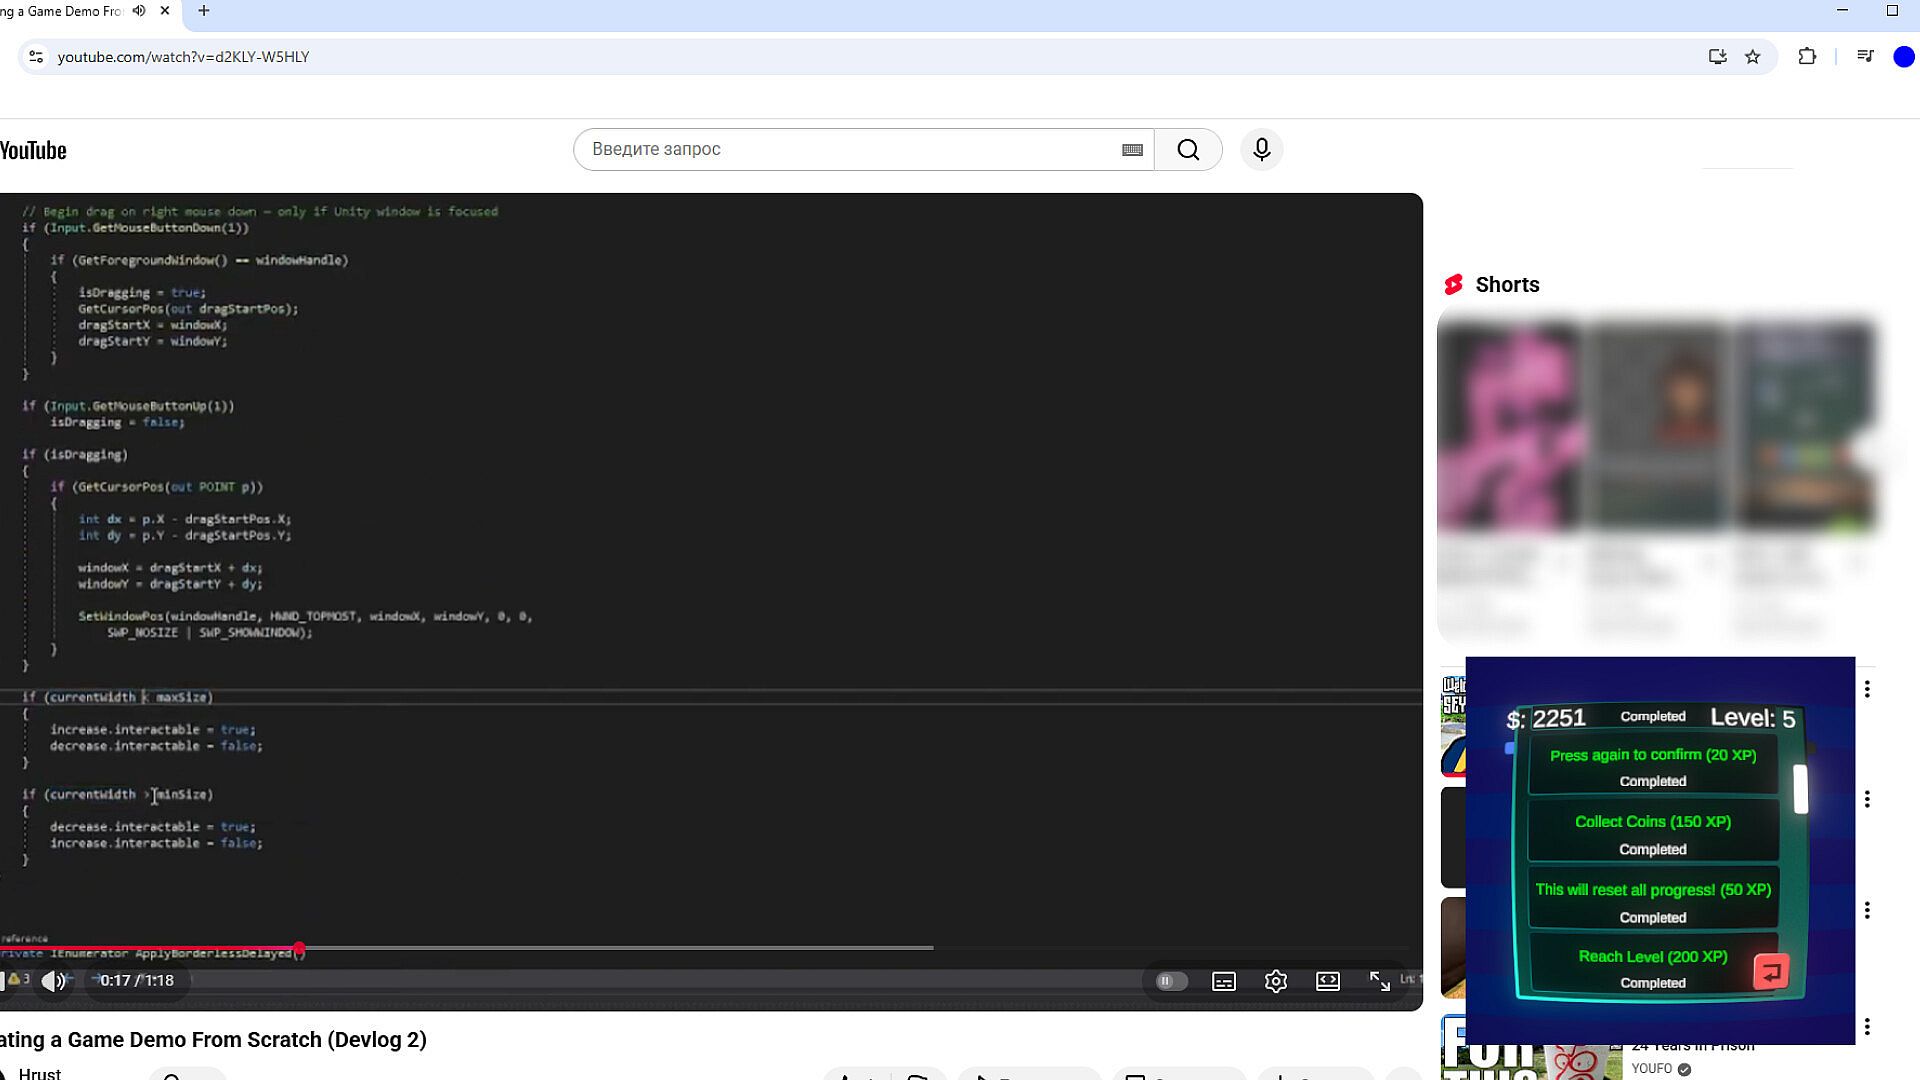The height and width of the screenshot is (1080, 1920).
Task: Open the YouTube home logo
Action: tap(33, 150)
